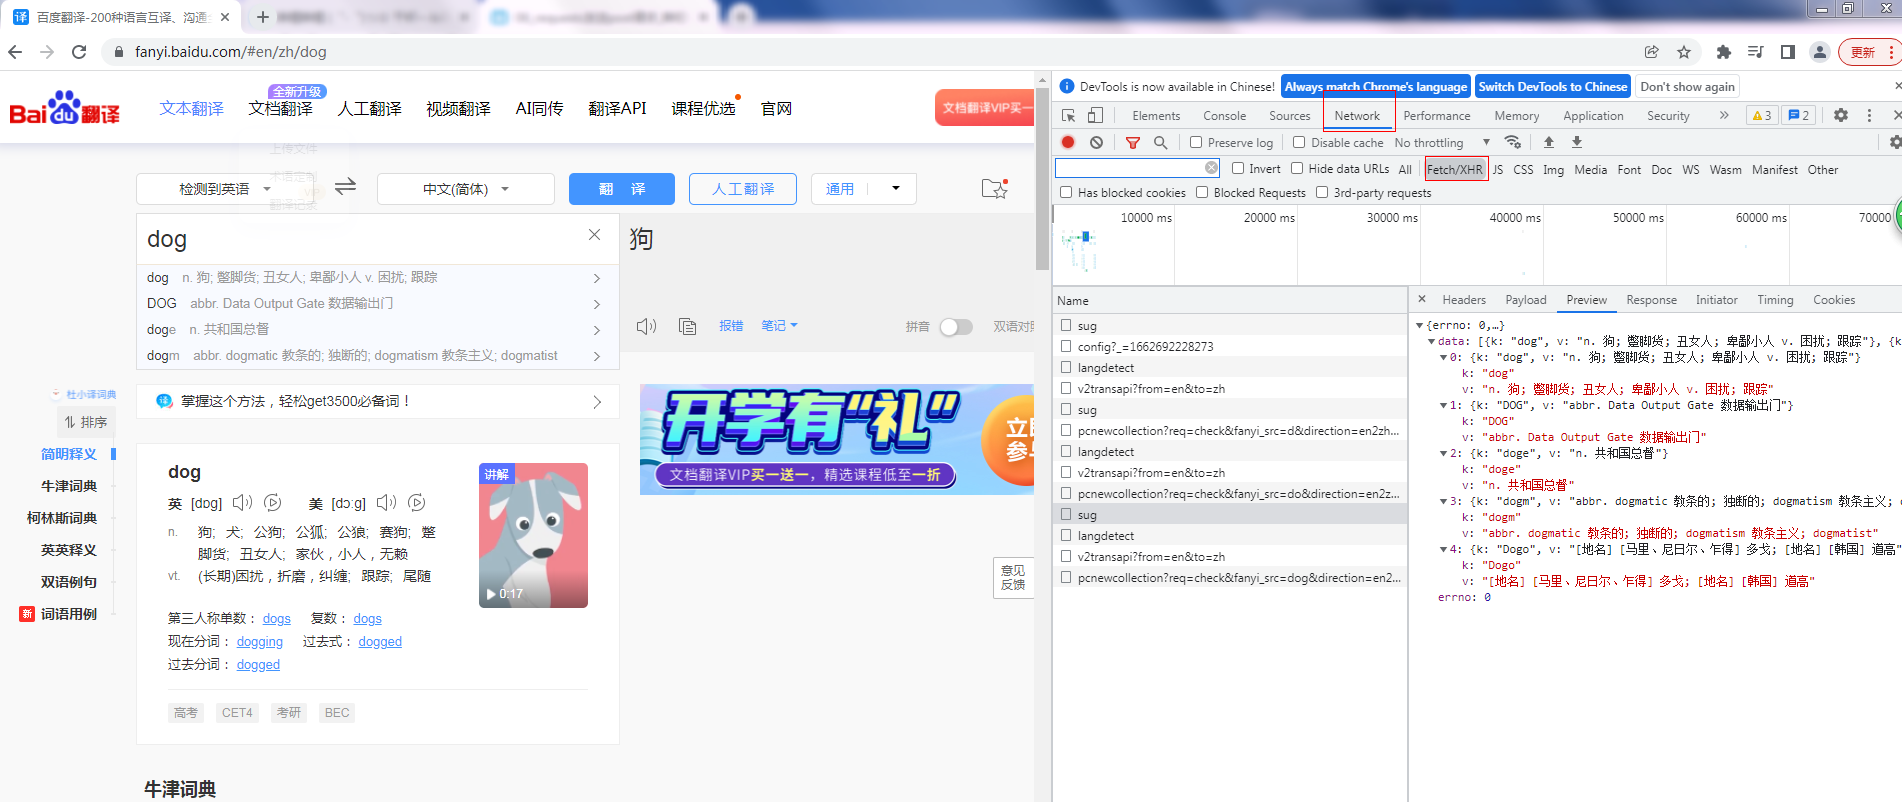The image size is (1902, 802).
Task: Select DevTools inspect element tool
Action: 1068,116
